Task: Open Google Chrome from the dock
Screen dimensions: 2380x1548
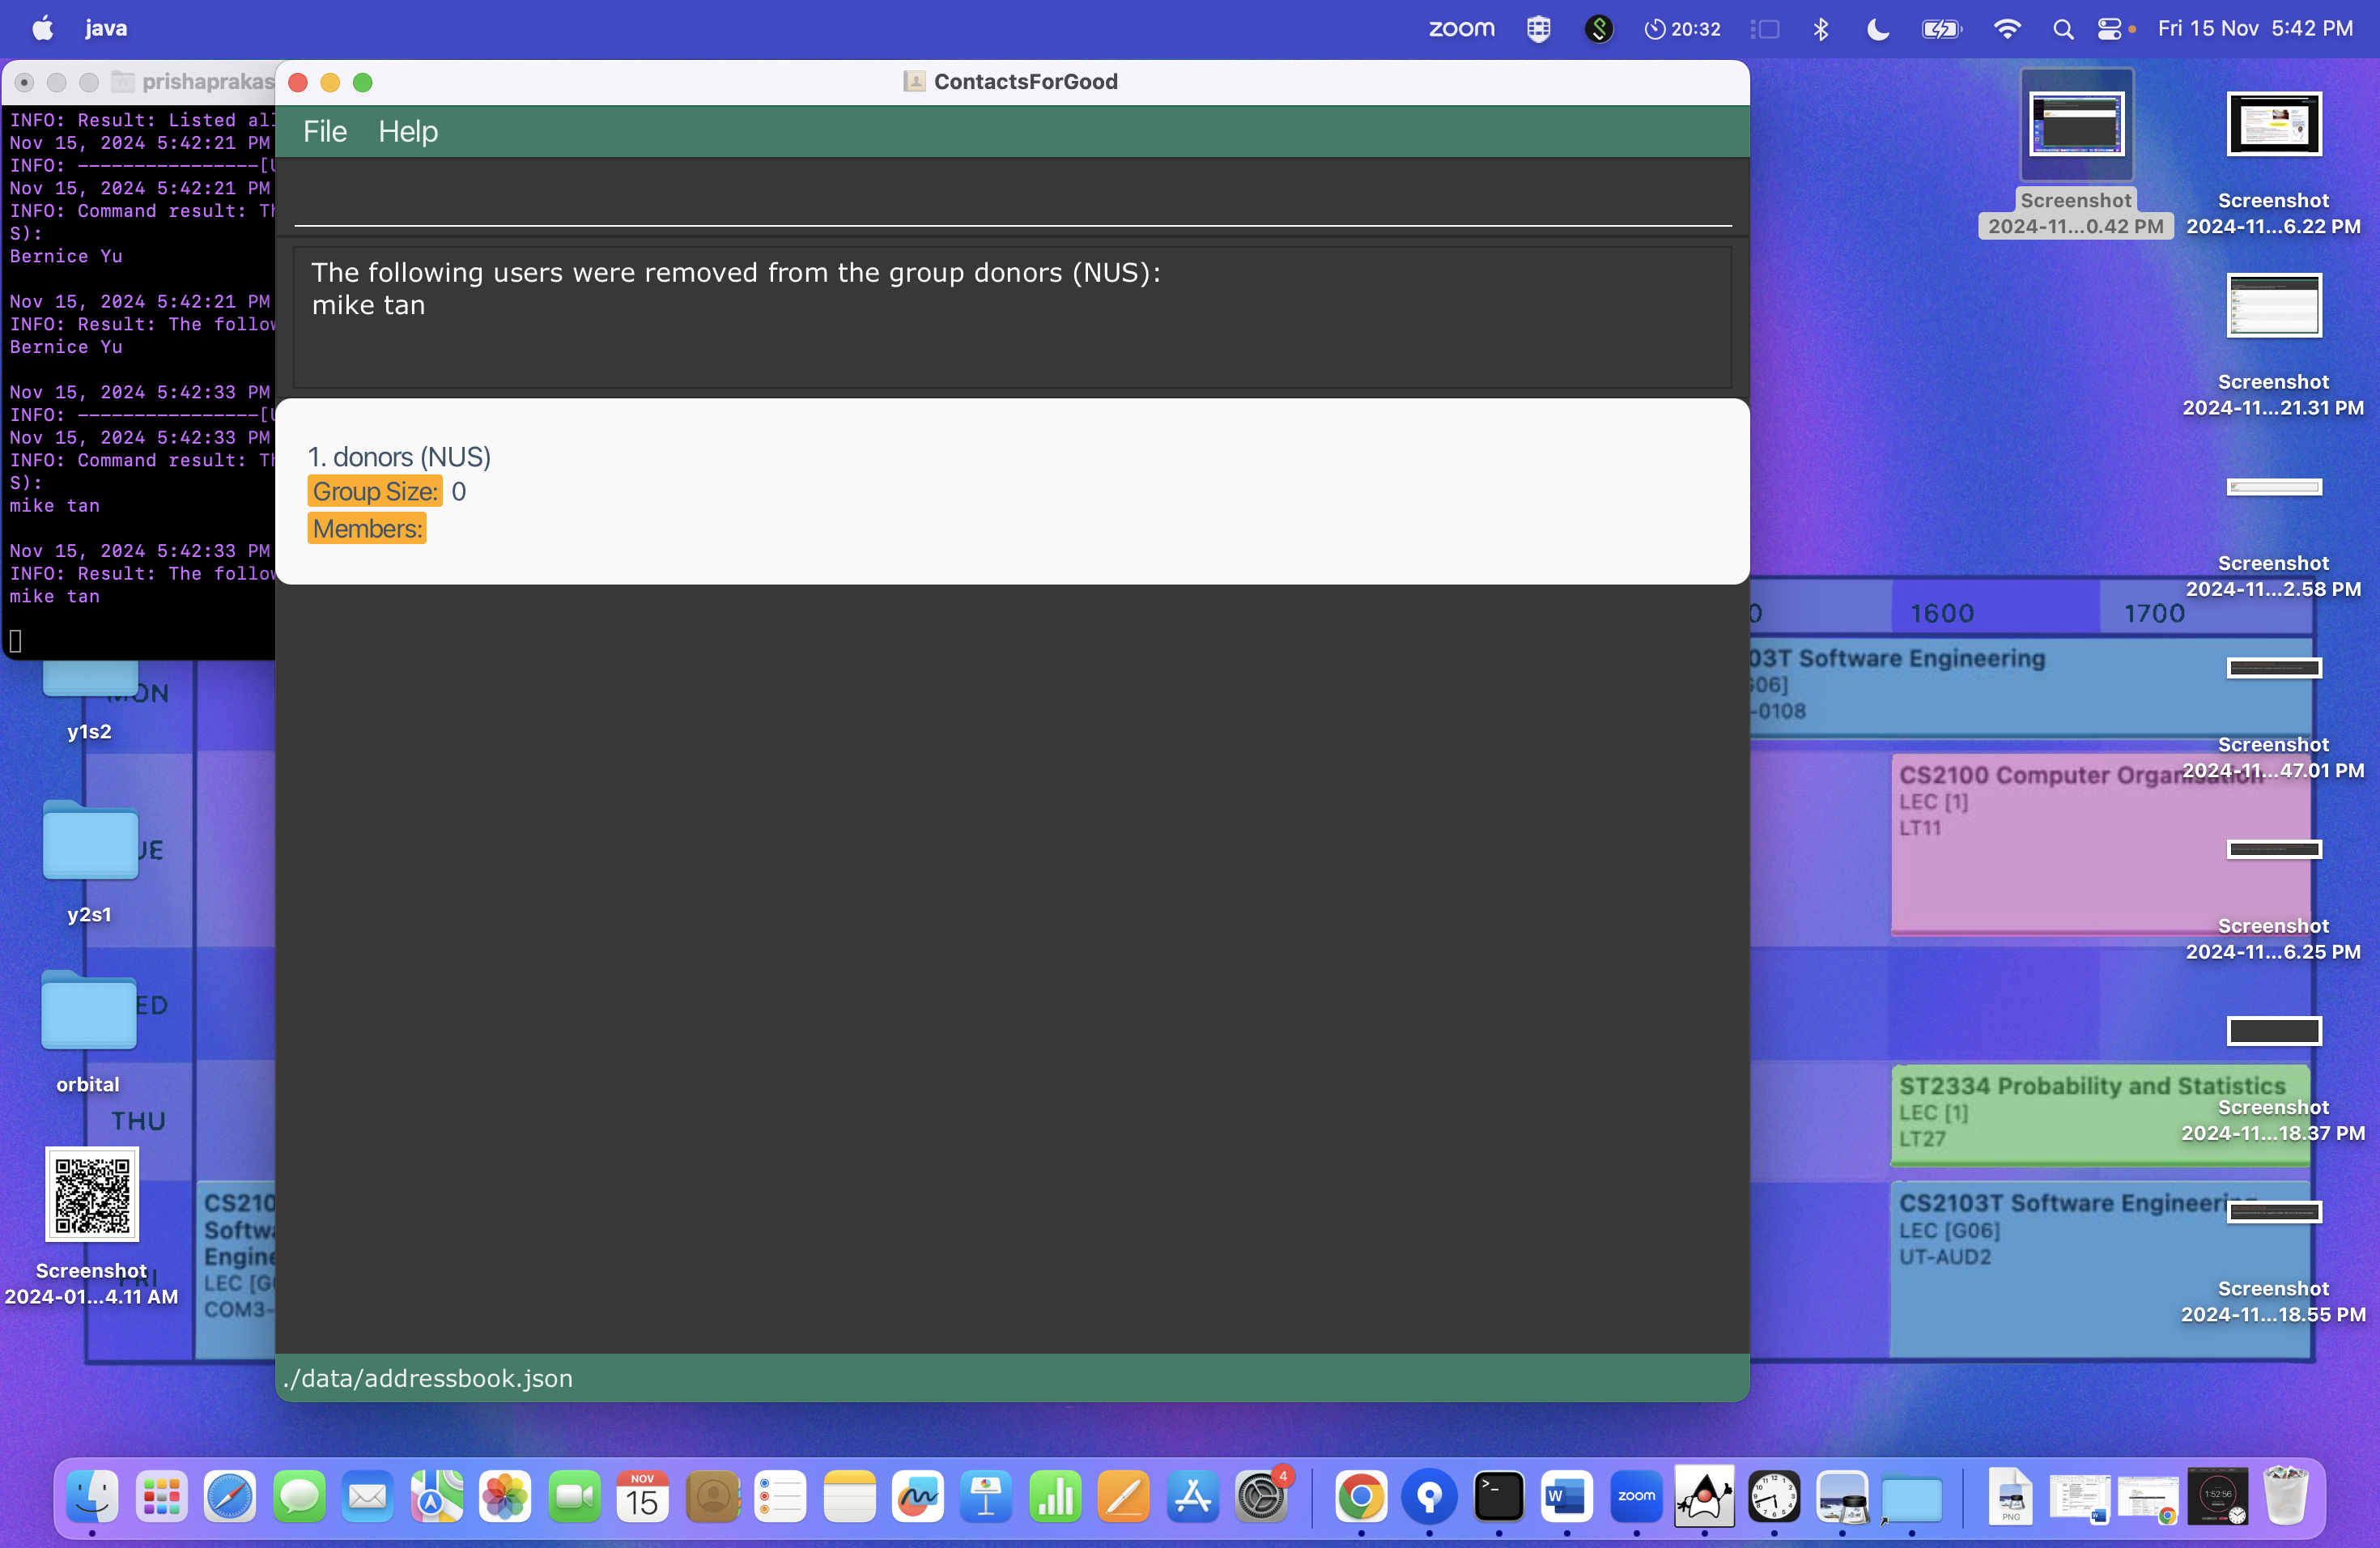Action: (1361, 1497)
